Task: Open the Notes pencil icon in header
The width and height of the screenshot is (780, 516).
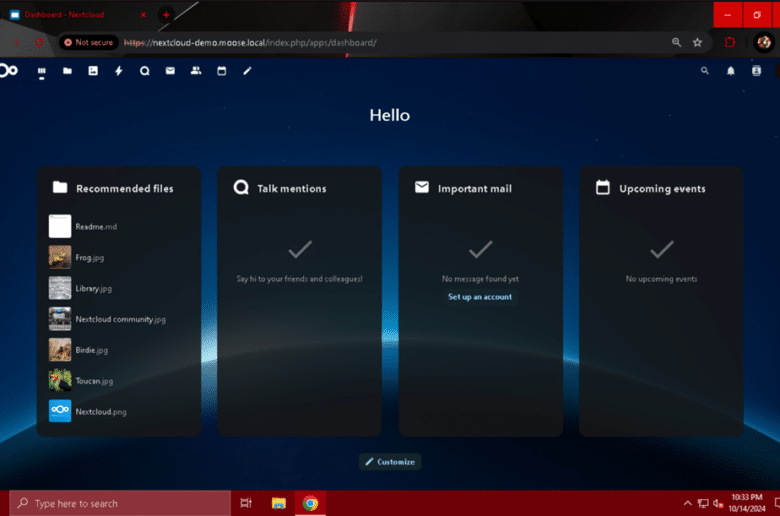Action: 247,71
